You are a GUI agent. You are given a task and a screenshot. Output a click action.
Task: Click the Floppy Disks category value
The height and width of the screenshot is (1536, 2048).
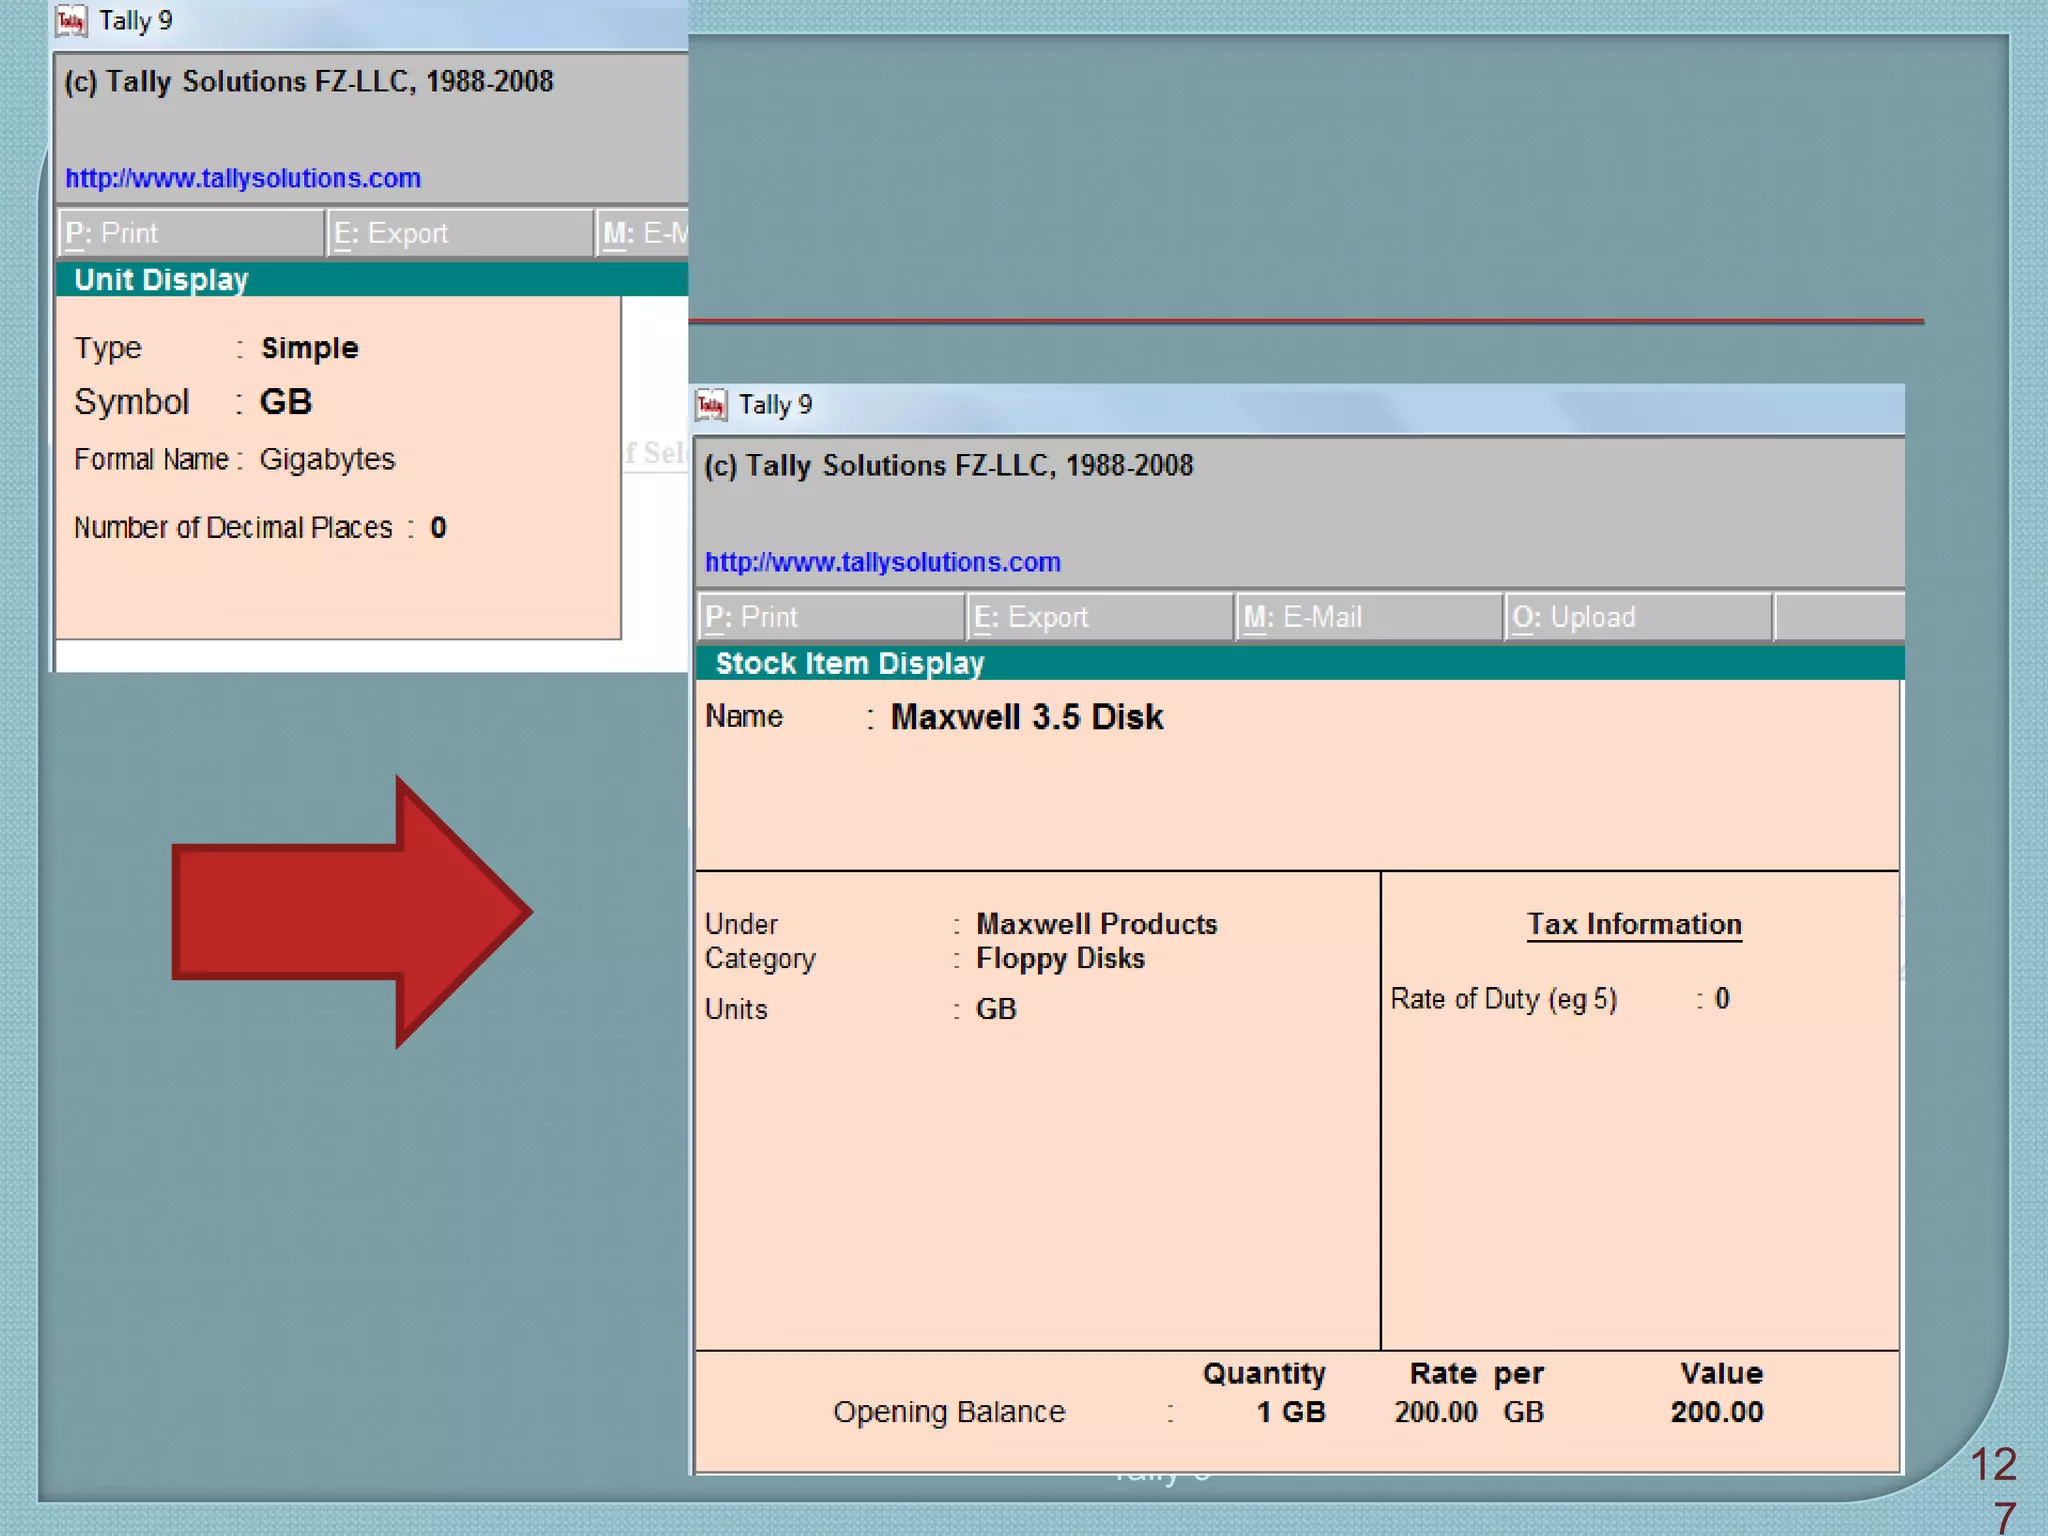tap(1060, 958)
